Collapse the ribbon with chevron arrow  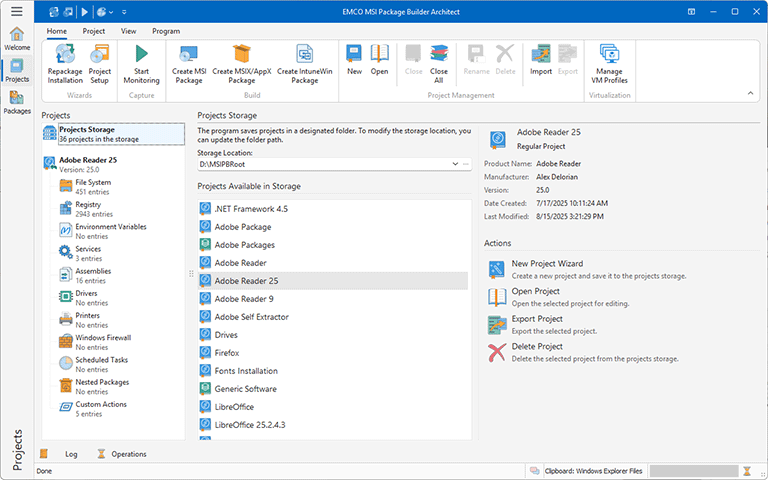point(748,93)
